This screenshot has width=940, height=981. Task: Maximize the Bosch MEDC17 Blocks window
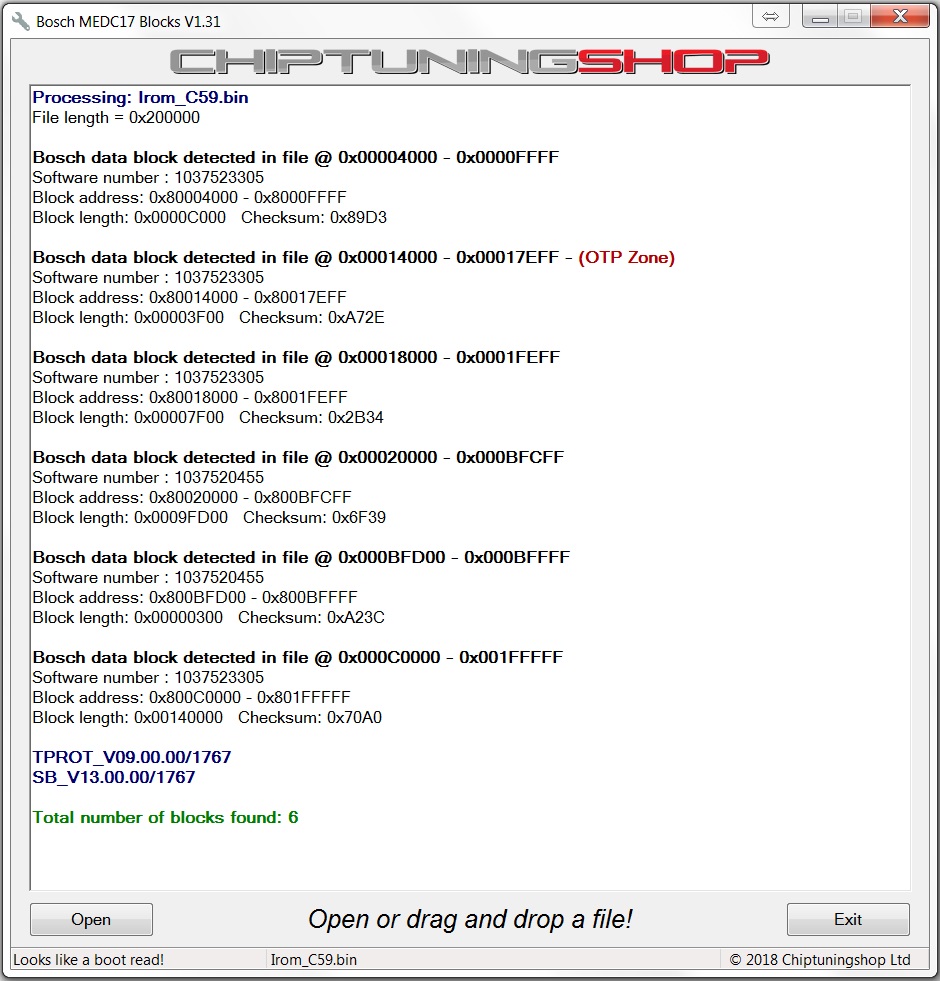point(853,16)
